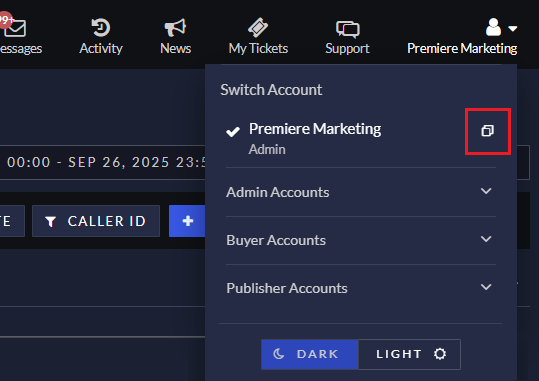Click the checkmark next to Premiere Marketing
539x381 pixels.
(233, 131)
